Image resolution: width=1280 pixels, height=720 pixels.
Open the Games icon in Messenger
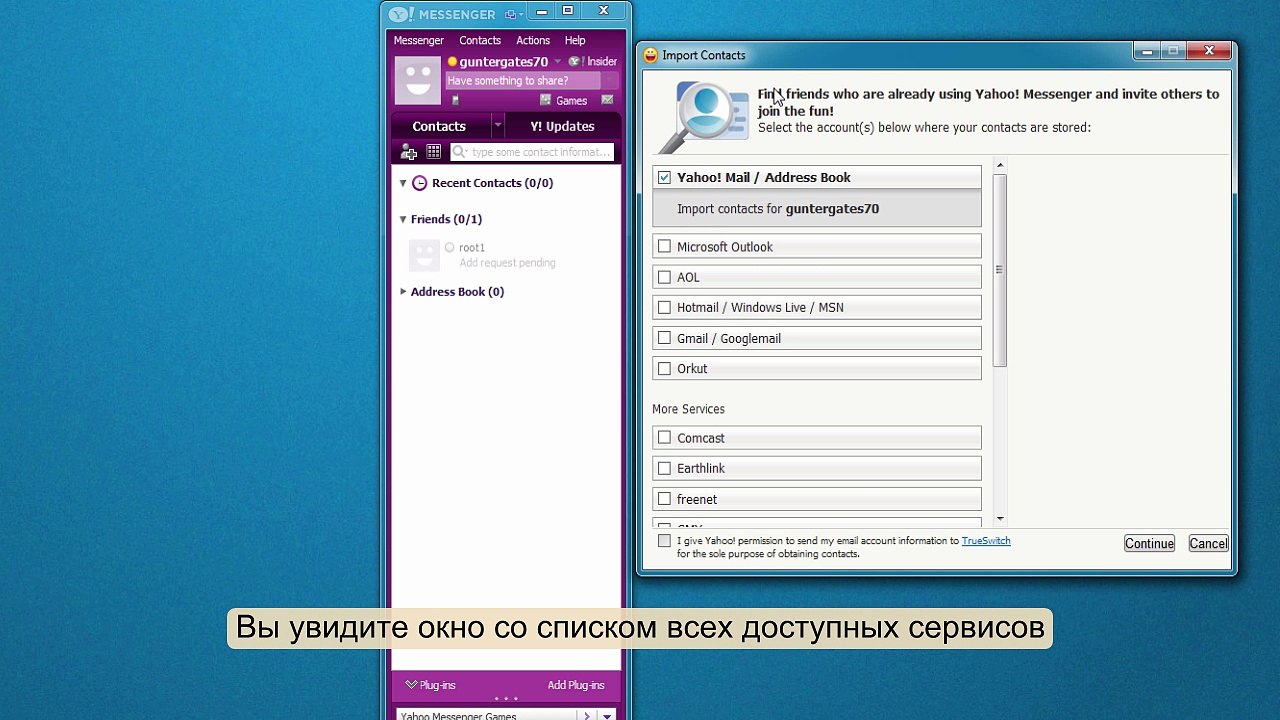coord(545,100)
